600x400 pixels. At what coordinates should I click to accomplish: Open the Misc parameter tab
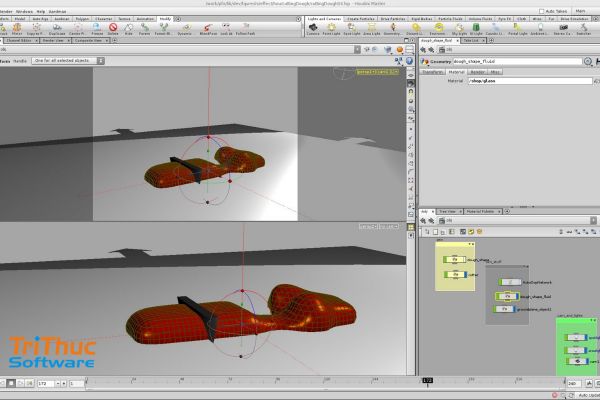495,72
